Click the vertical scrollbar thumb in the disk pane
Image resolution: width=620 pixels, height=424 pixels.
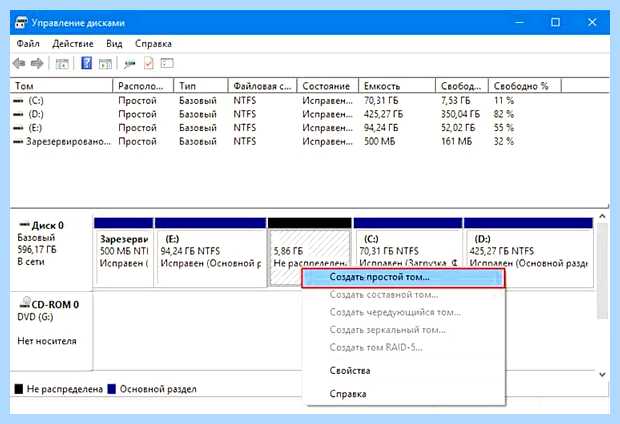[602, 270]
